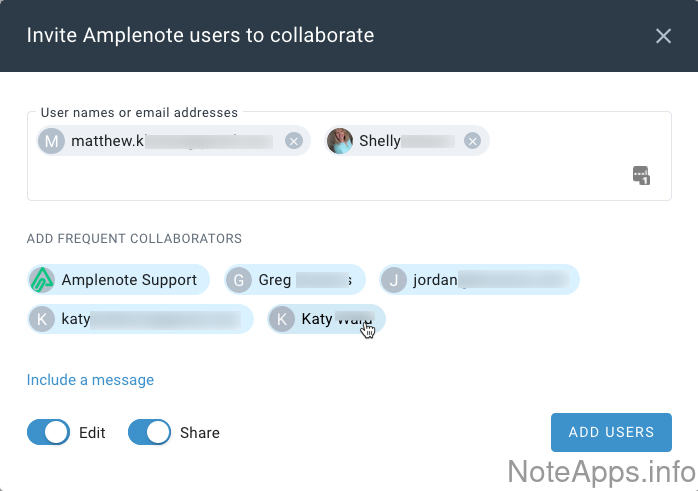The image size is (698, 491).
Task: Toggle off the Edit permission switch
Action: pos(48,432)
